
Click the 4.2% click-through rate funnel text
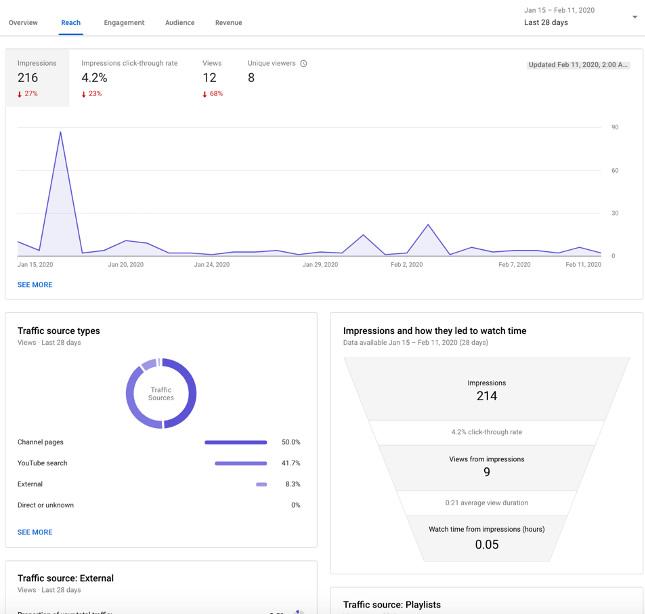tap(487, 432)
